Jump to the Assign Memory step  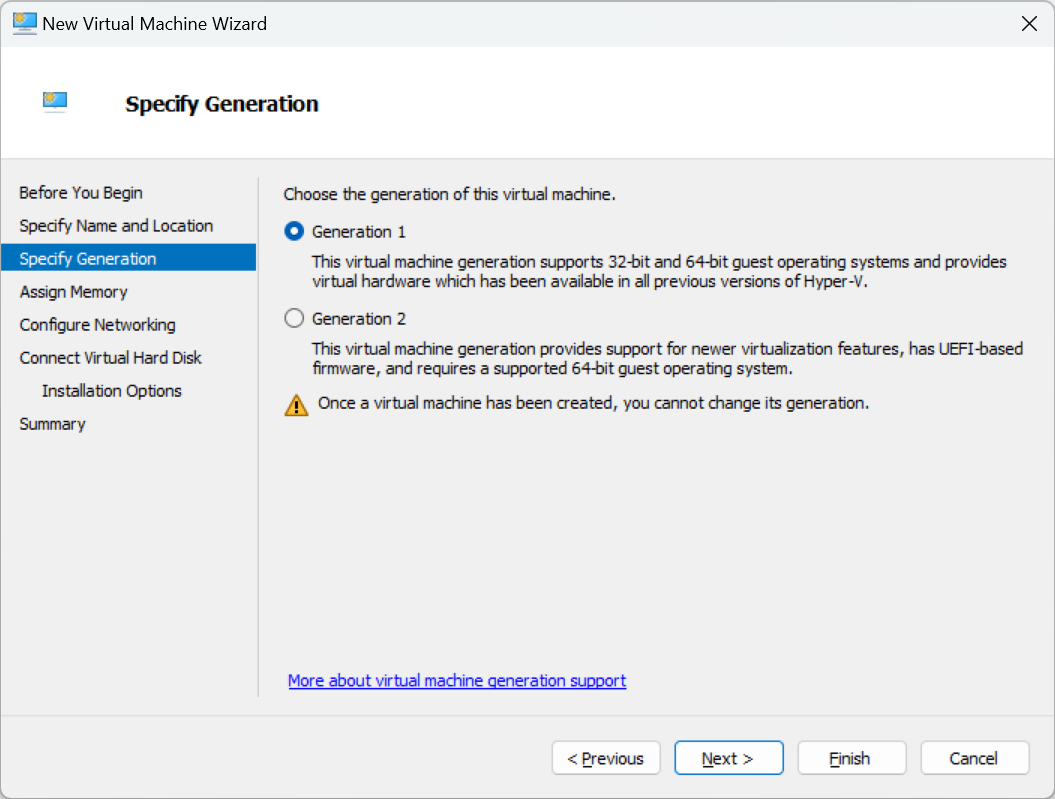coord(74,292)
